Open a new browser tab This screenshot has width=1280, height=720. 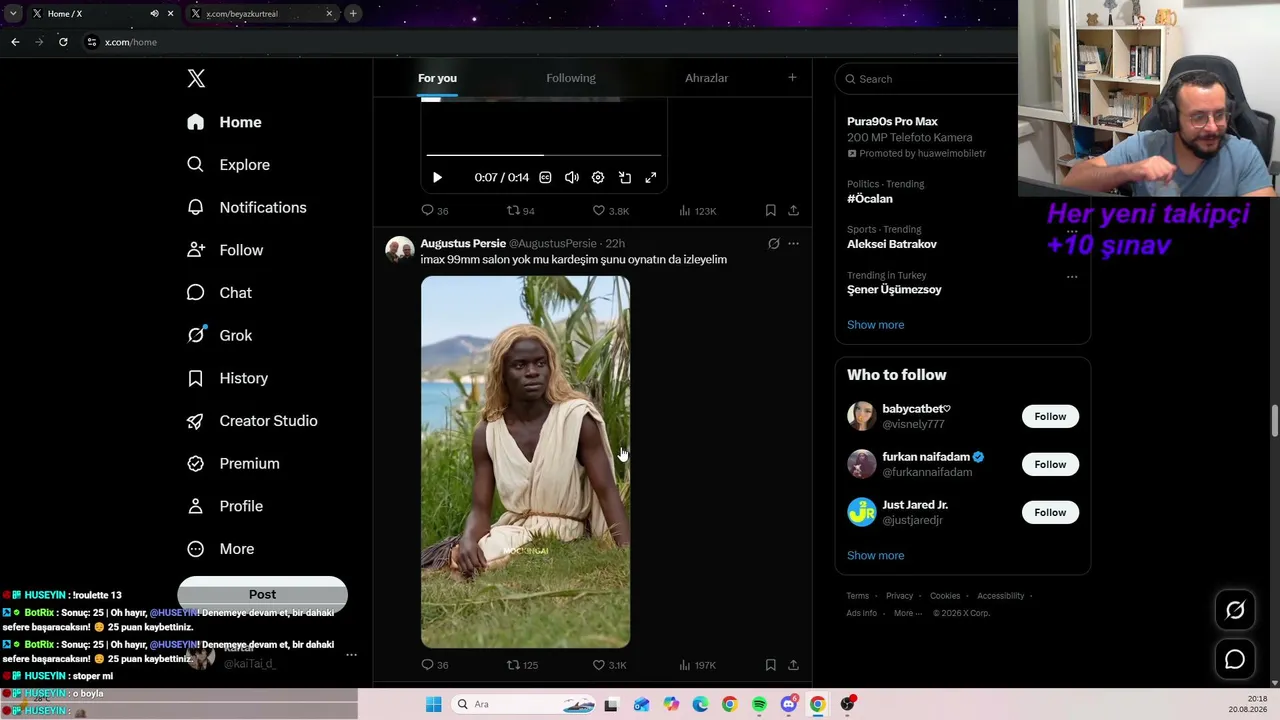353,14
